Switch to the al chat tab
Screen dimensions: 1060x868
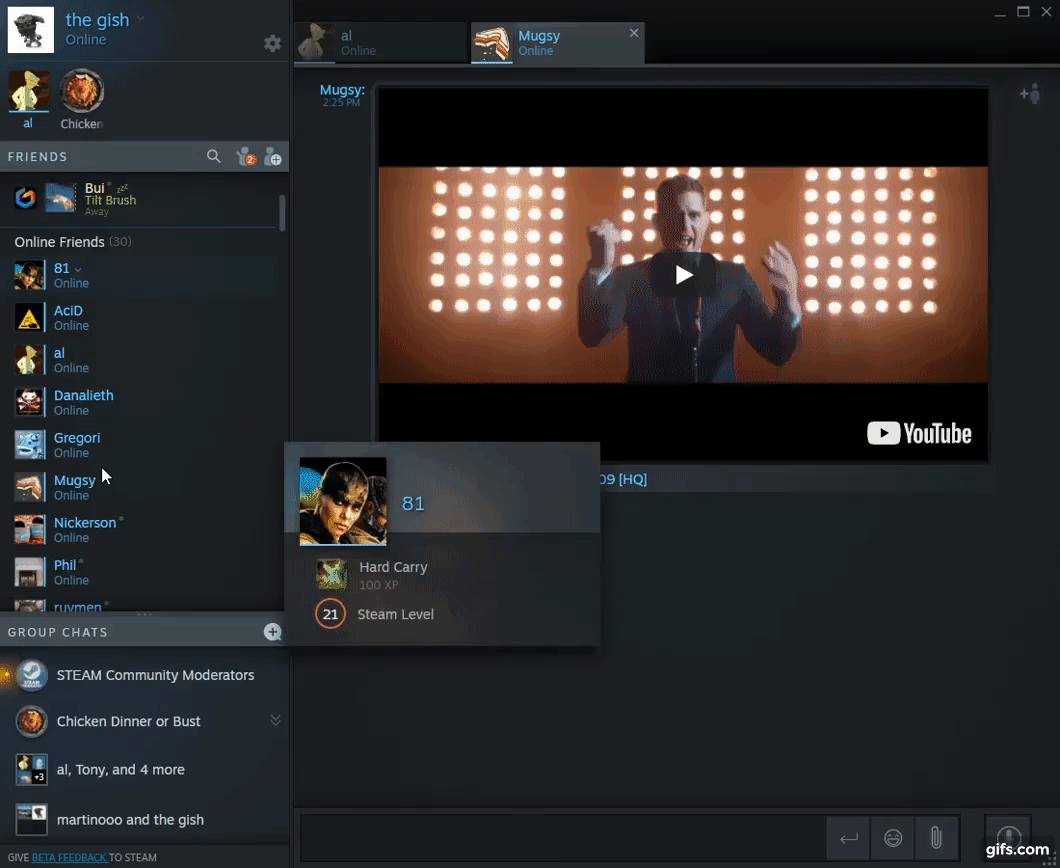pos(381,43)
